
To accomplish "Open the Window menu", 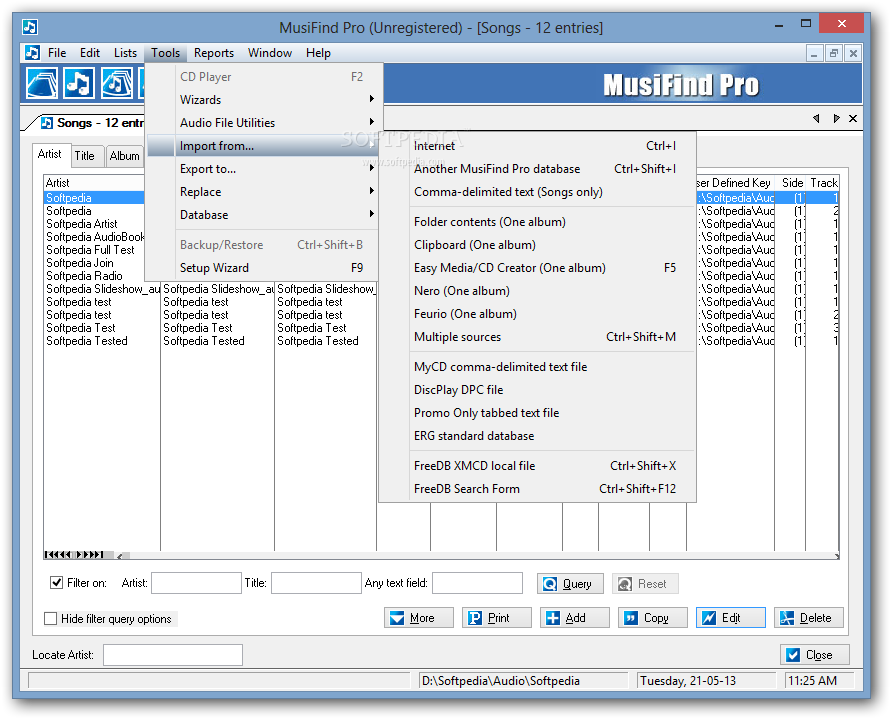I will [270, 53].
